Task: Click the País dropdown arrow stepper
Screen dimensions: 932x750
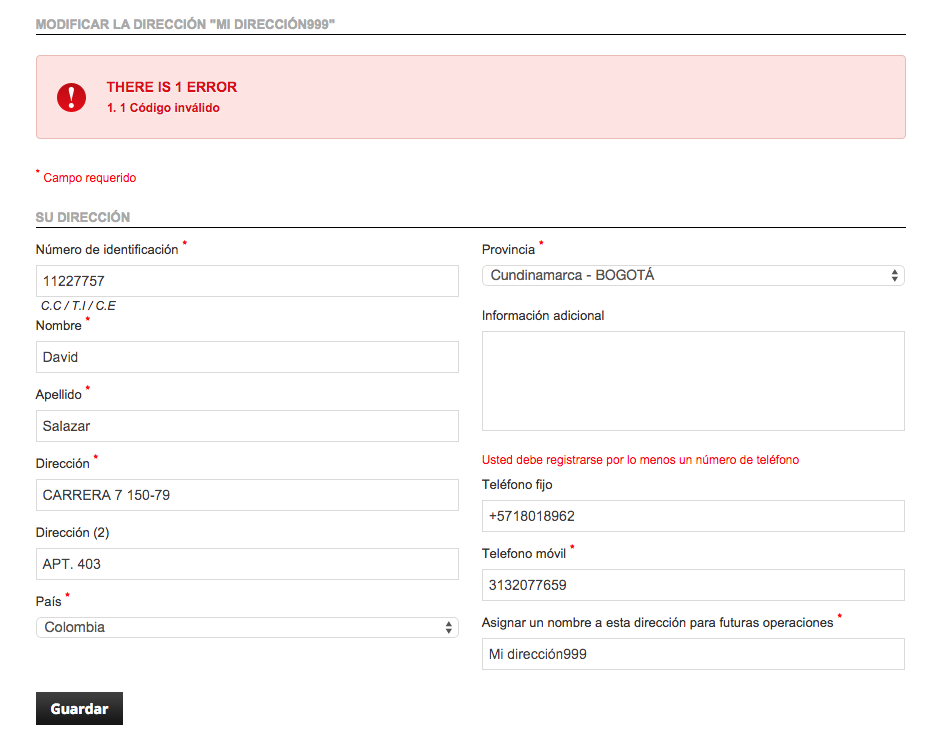Action: tap(448, 628)
